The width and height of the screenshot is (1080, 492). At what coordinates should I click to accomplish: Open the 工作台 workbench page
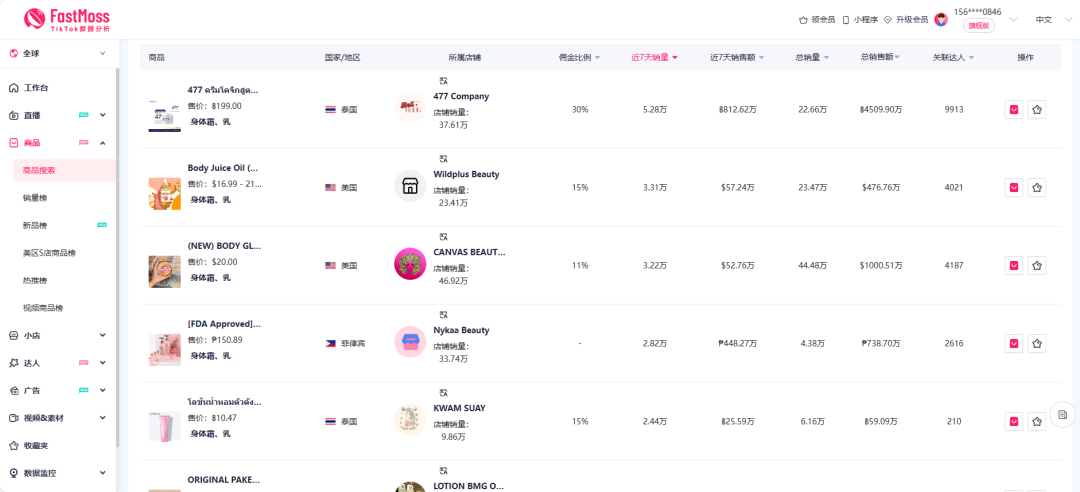tap(36, 88)
